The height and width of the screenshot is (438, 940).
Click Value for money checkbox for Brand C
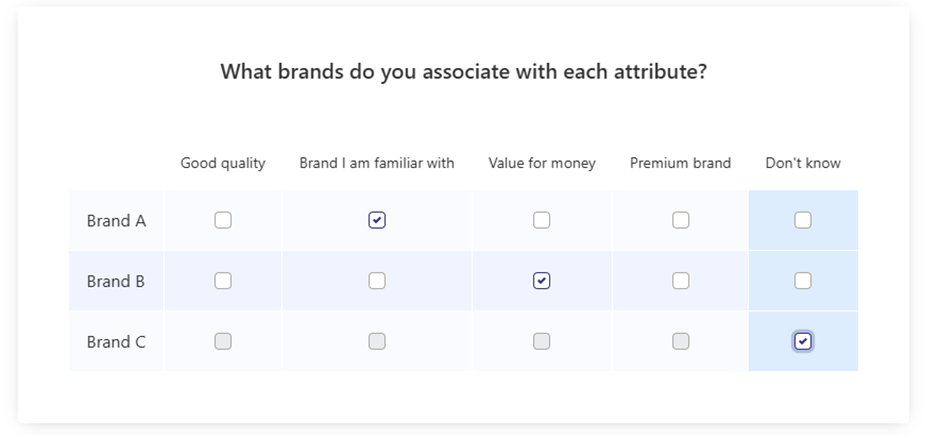coord(541,341)
